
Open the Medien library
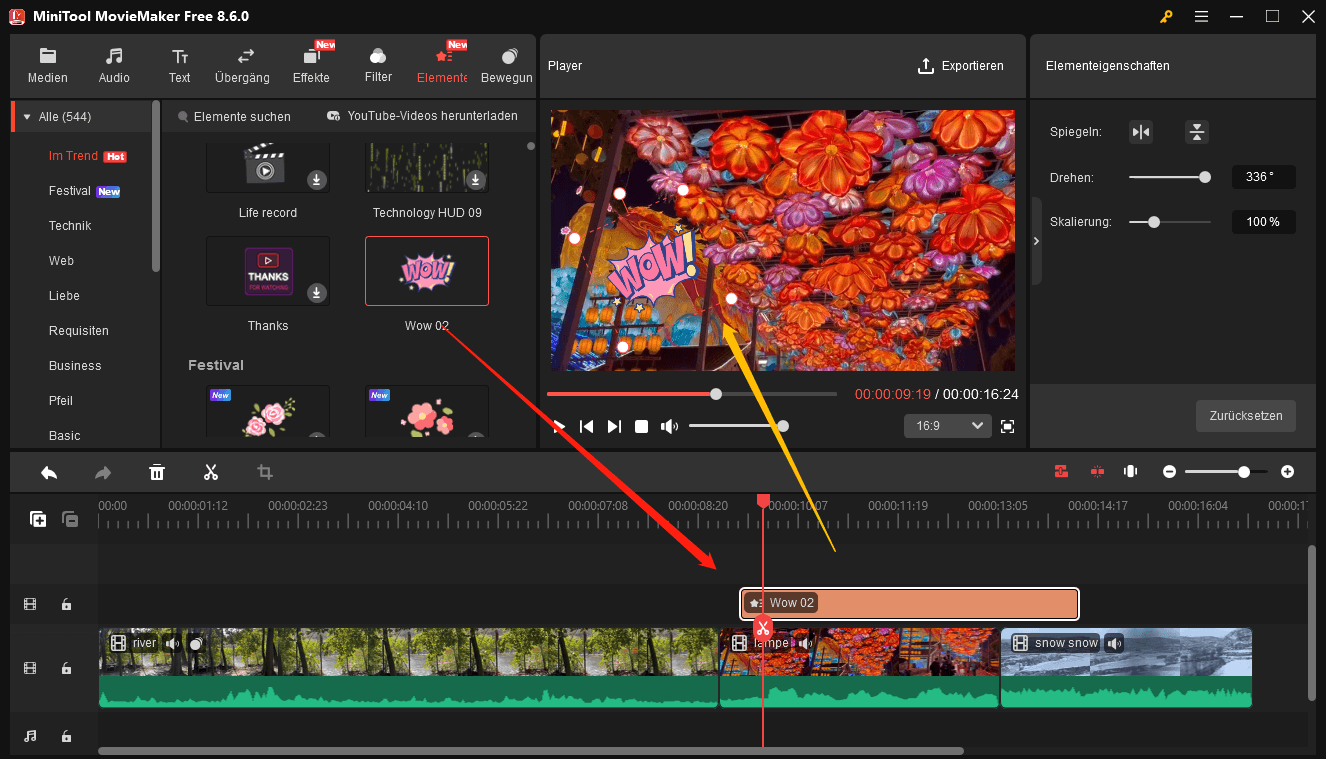(x=47, y=63)
